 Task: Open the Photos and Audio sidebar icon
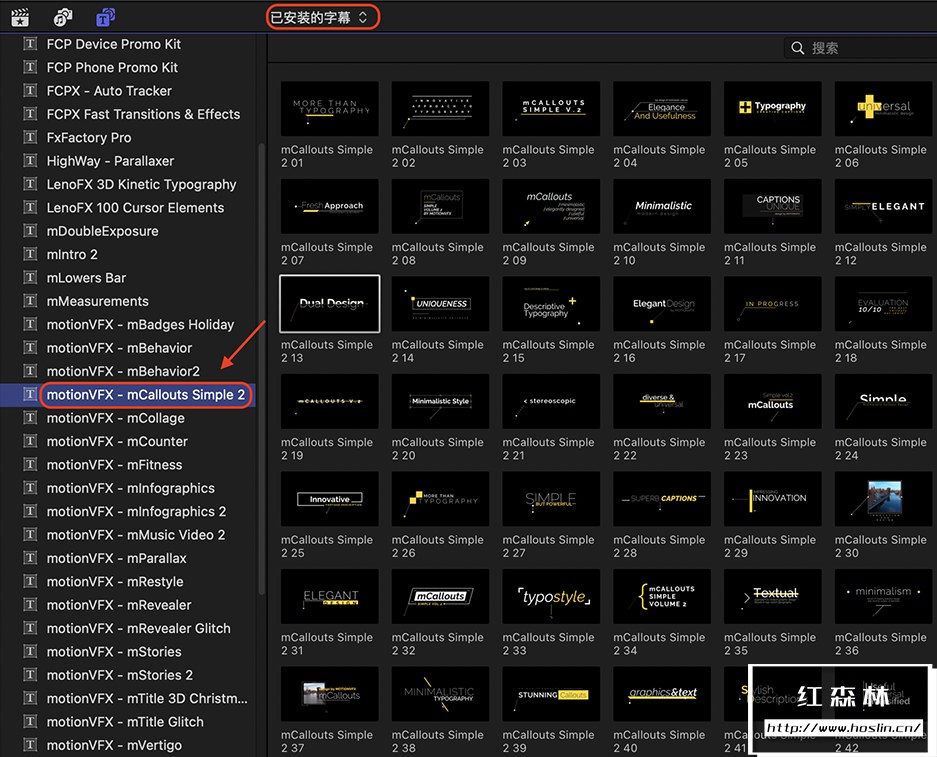pyautogui.click(x=63, y=17)
